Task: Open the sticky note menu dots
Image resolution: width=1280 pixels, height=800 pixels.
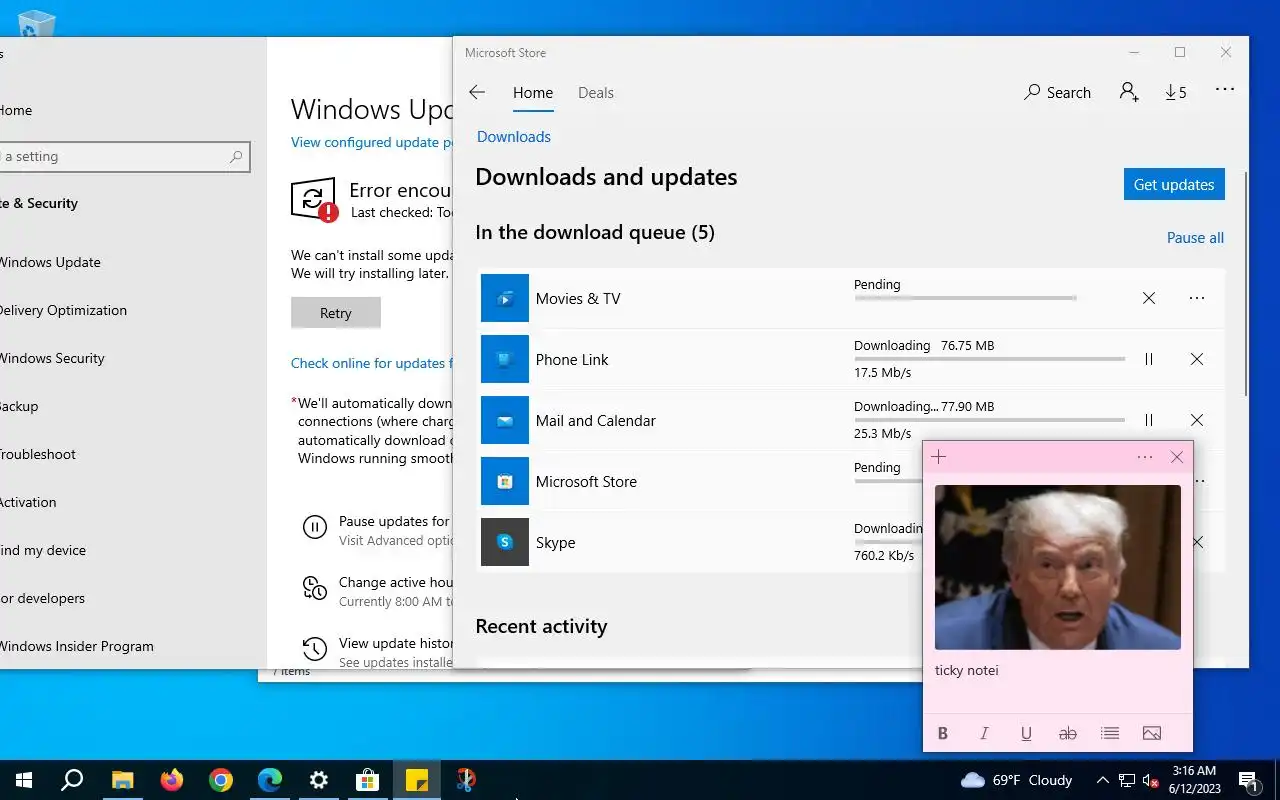Action: point(1145,457)
